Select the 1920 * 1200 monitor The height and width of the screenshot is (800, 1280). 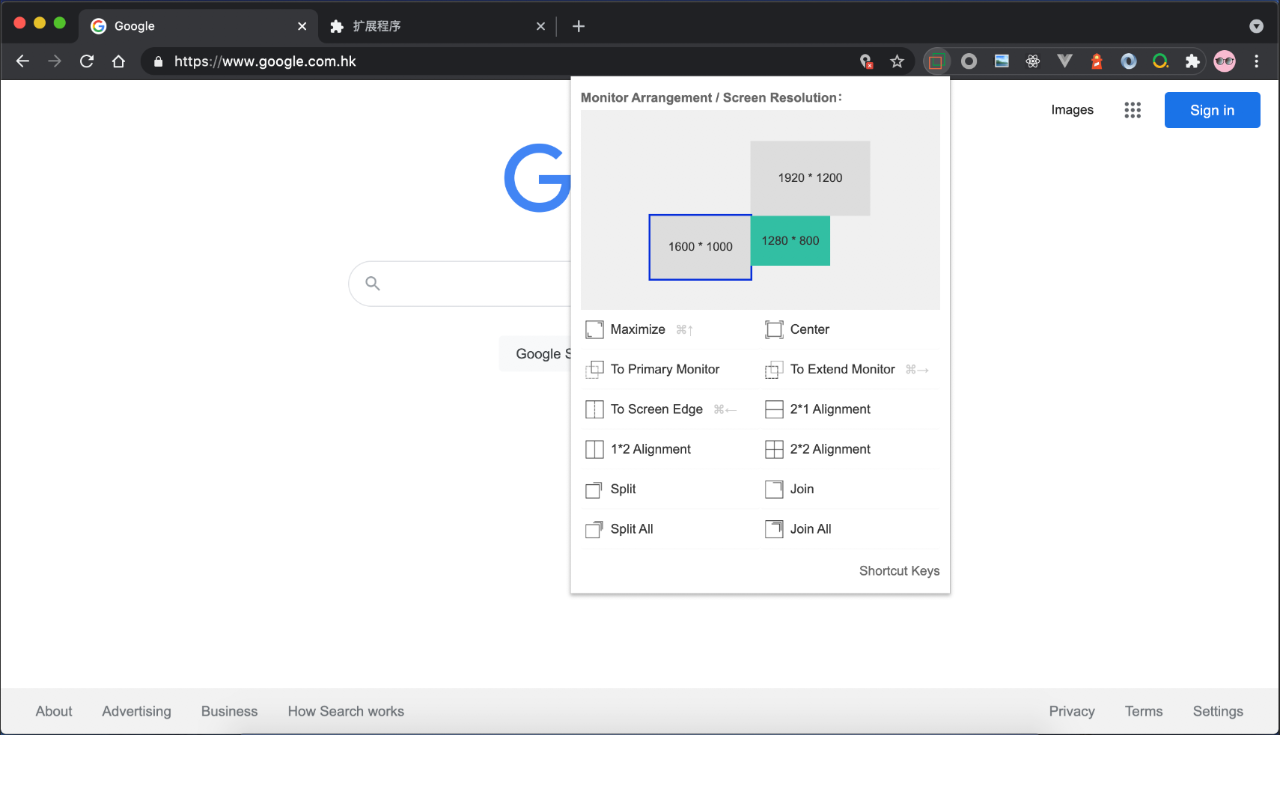810,178
